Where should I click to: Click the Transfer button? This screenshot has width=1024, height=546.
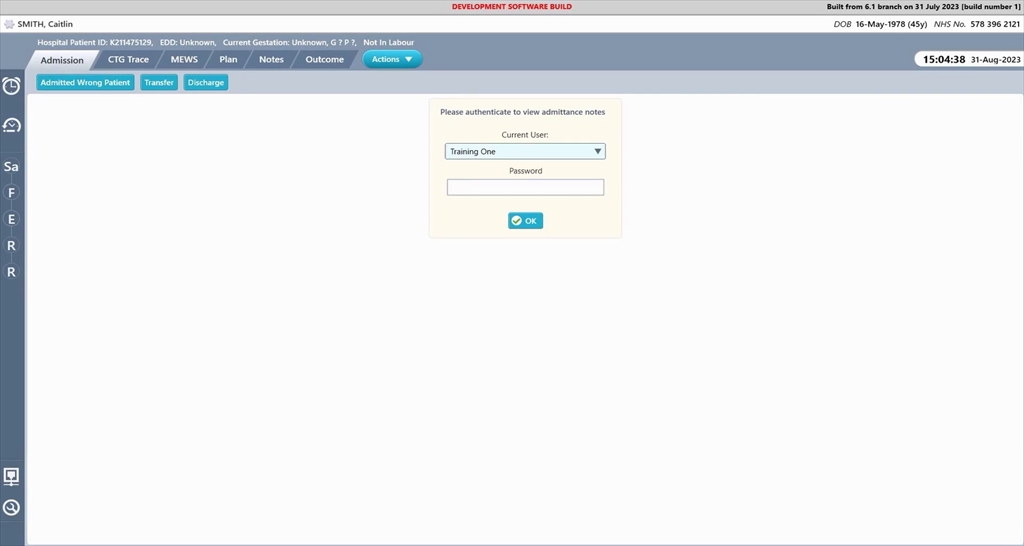point(159,83)
